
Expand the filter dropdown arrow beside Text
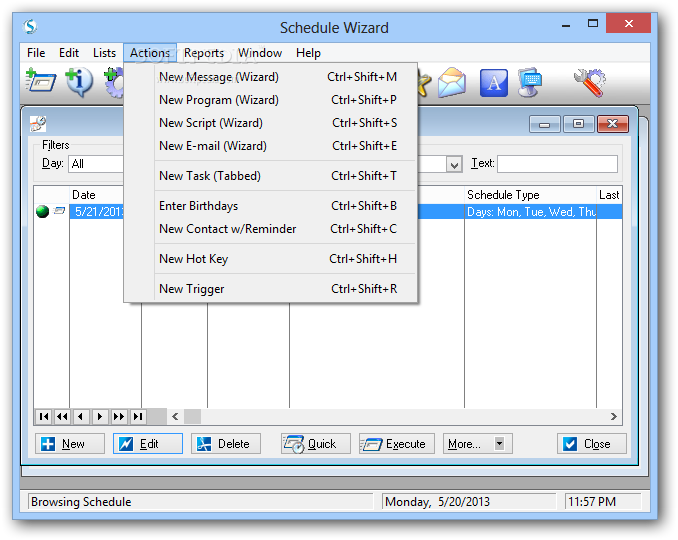coord(454,164)
